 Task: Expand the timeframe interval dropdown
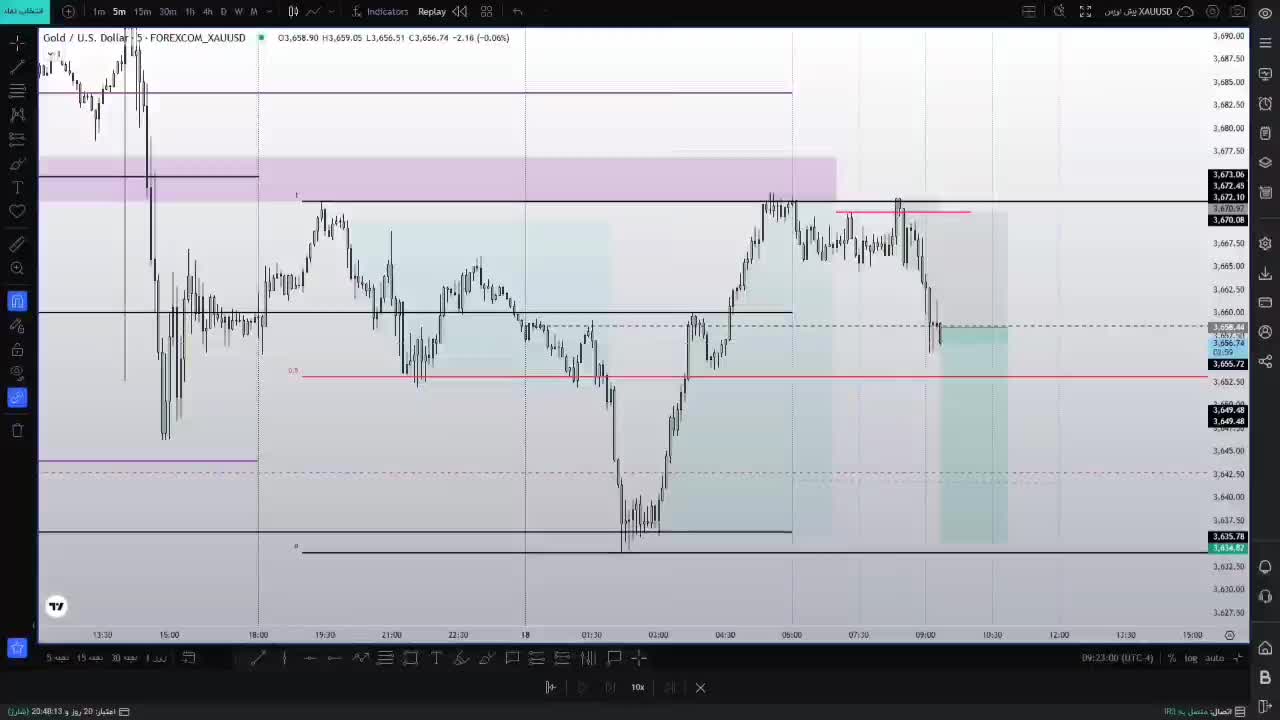(269, 12)
